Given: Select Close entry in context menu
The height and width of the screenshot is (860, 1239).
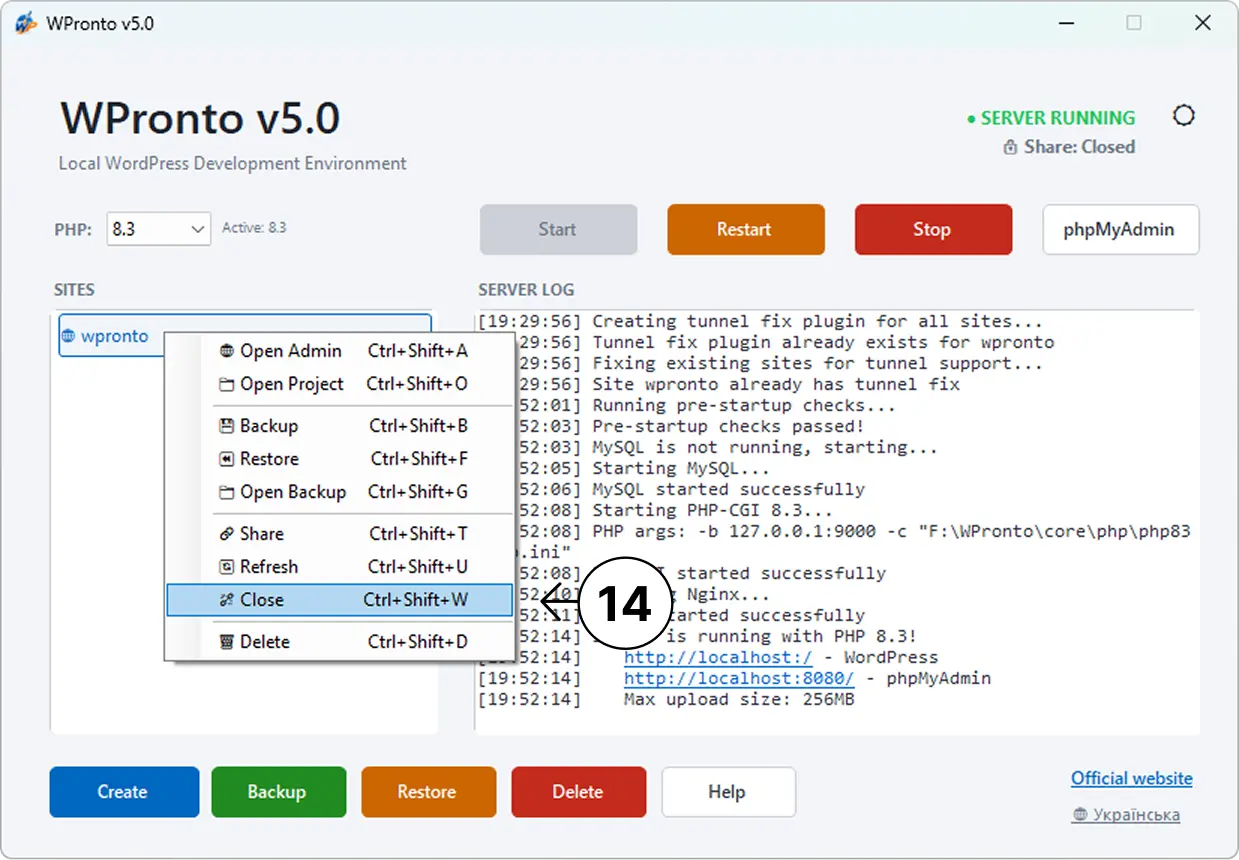Looking at the screenshot, I should click(339, 600).
